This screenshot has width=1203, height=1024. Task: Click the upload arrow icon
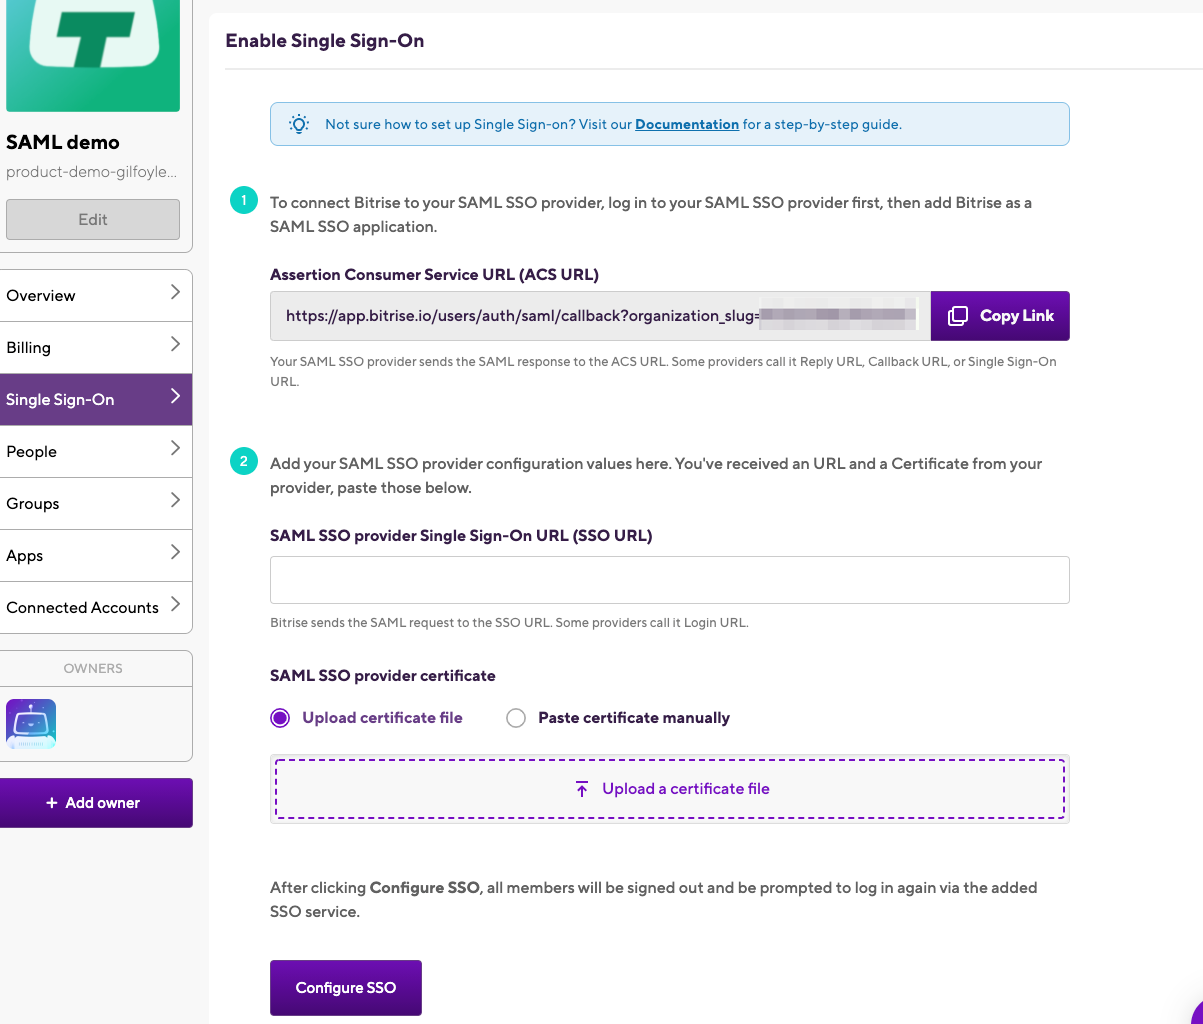(x=582, y=789)
